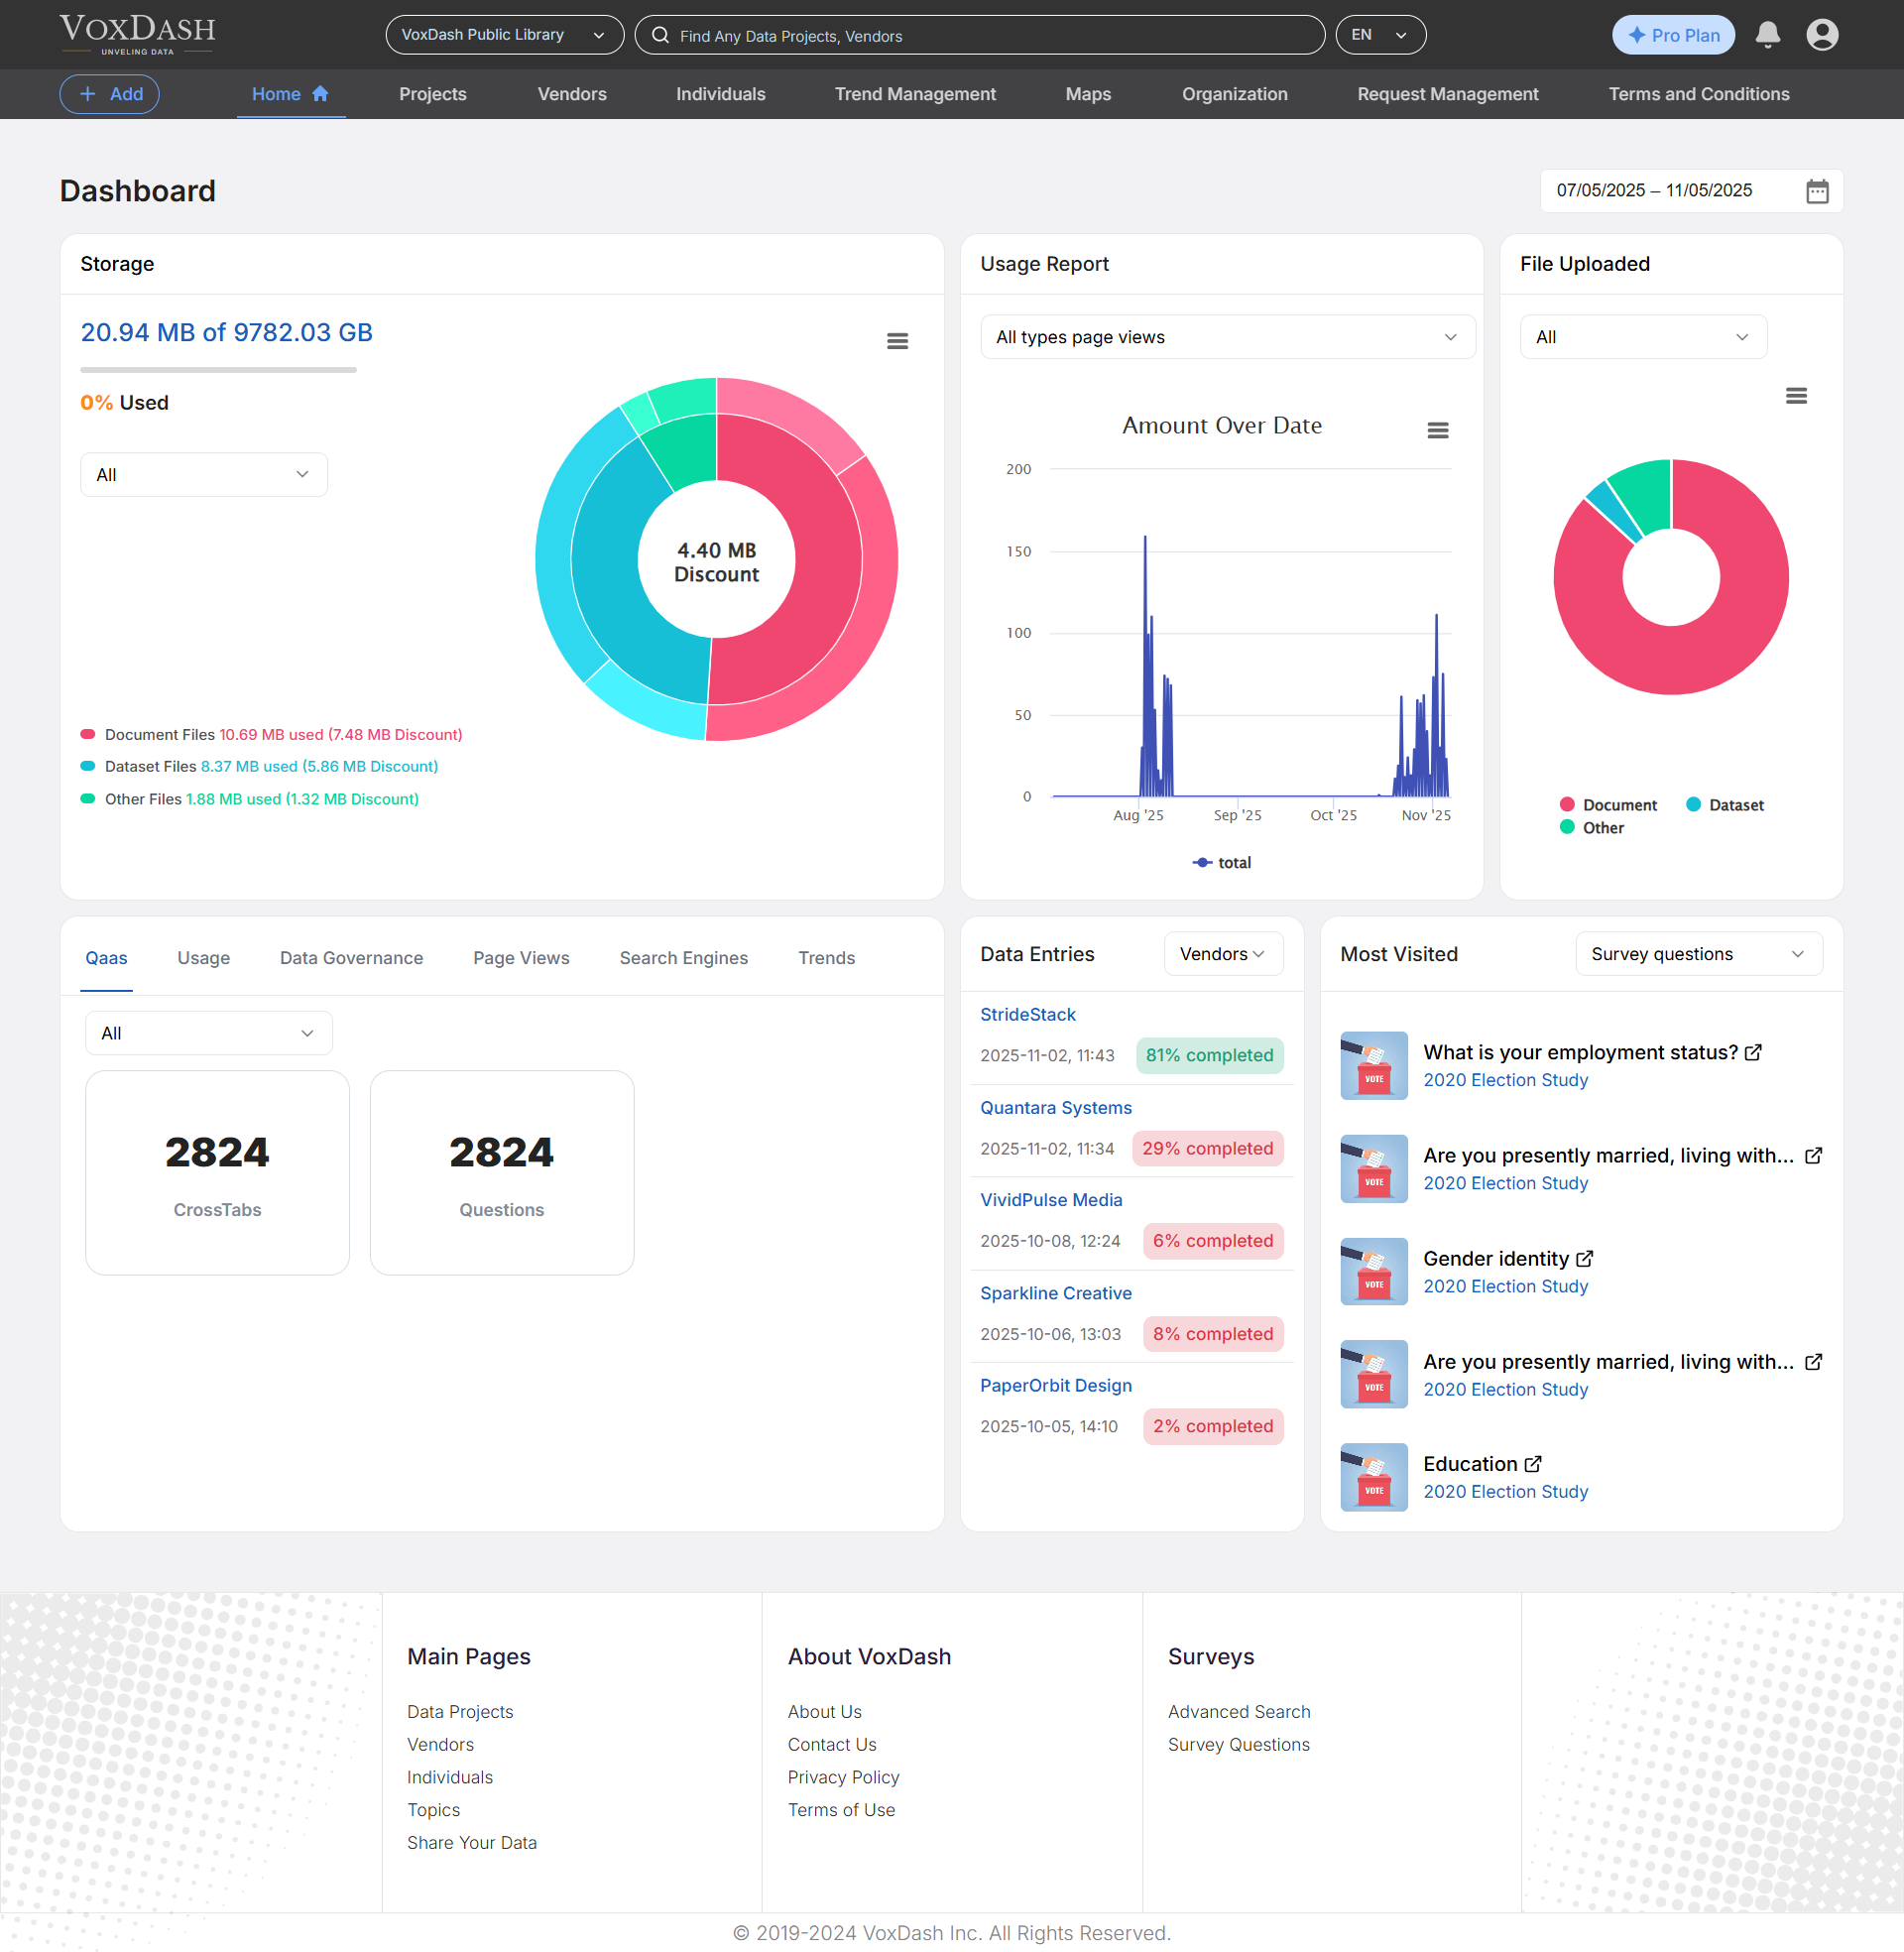The height and width of the screenshot is (1952, 1904).
Task: Toggle the total series in Usage Report
Action: 1221,862
